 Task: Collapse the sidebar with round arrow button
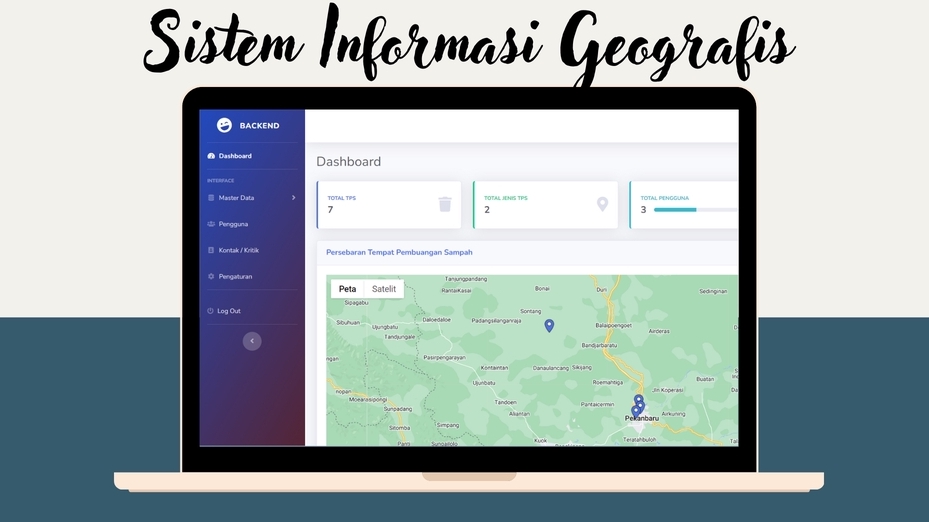pyautogui.click(x=252, y=341)
